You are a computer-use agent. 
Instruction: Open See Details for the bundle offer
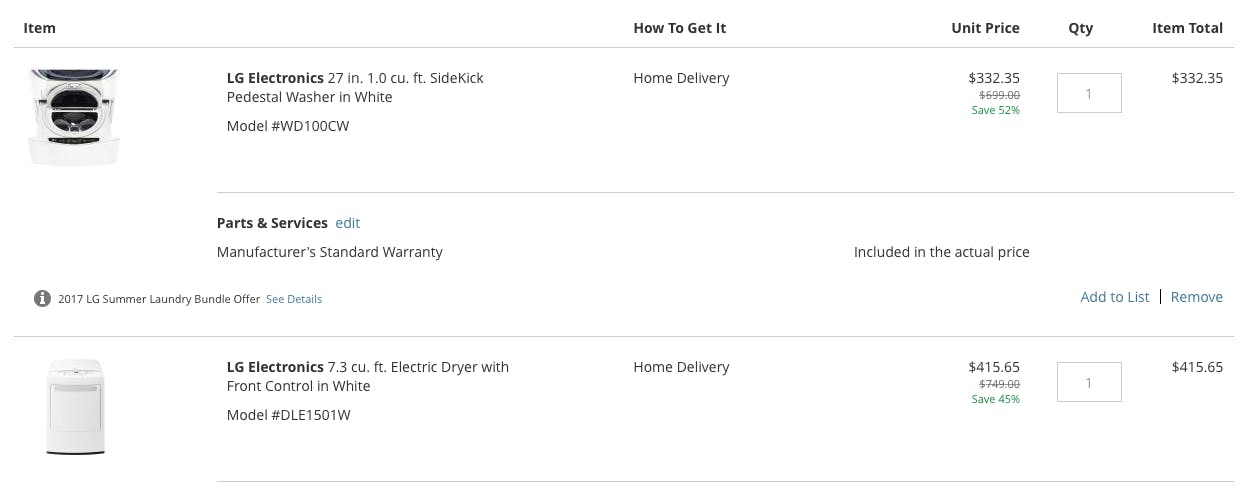pos(294,299)
